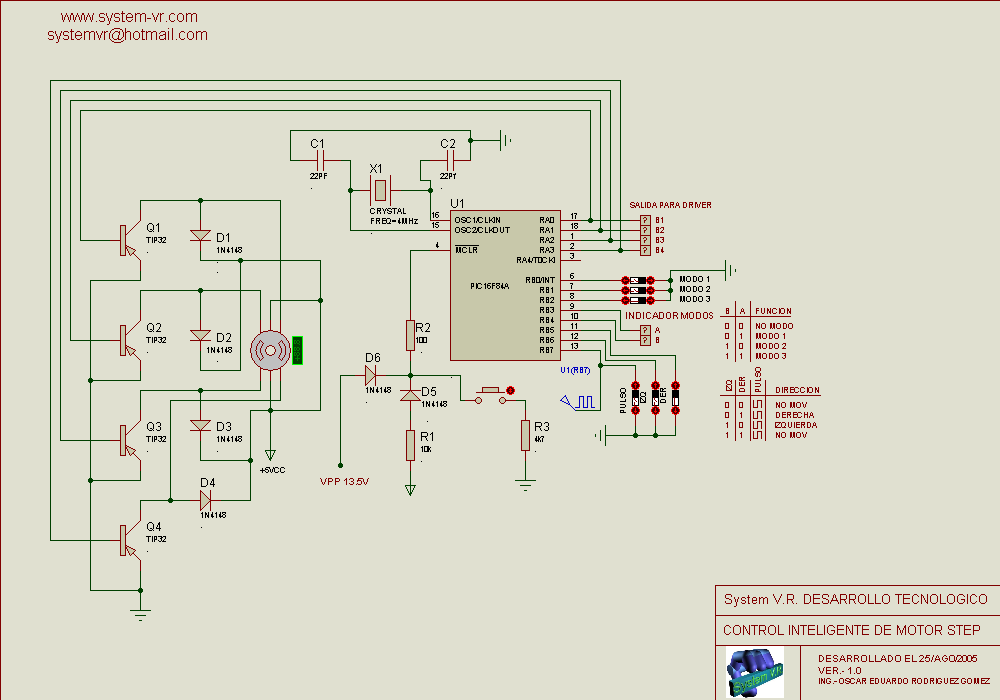Screen dimensions: 1000x700
Task: Click the System VR logo image
Action: (755, 673)
